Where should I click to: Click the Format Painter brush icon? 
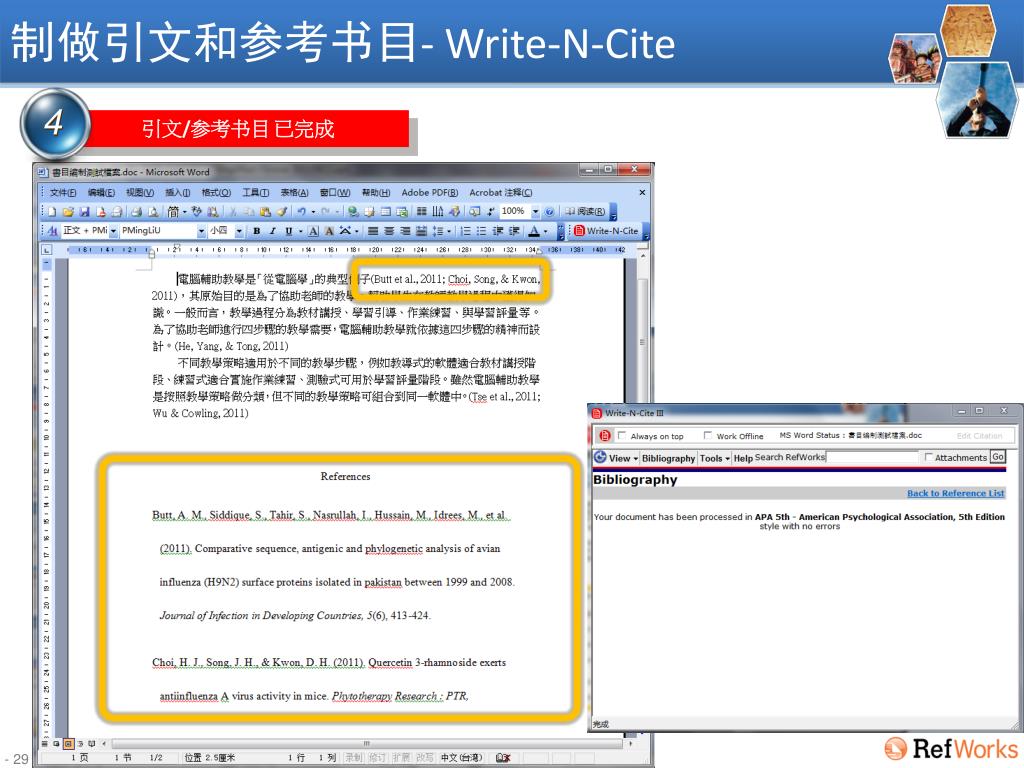281,212
